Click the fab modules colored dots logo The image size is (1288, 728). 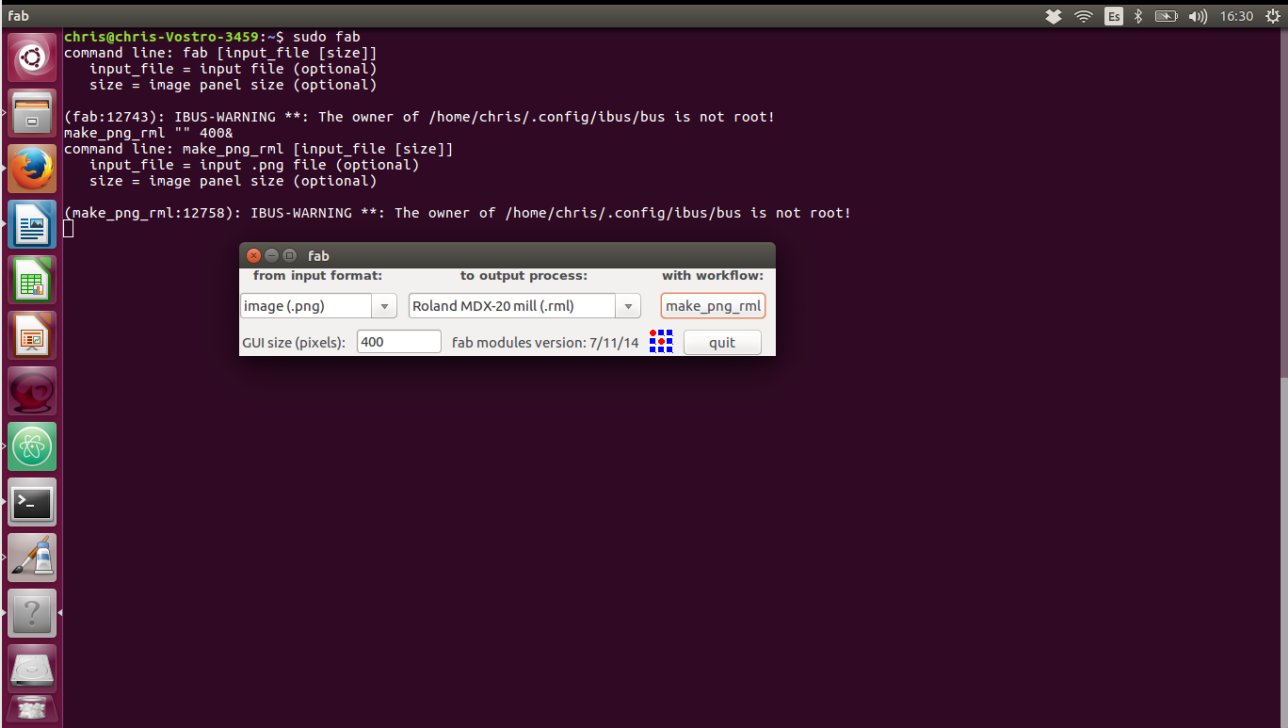click(x=661, y=342)
